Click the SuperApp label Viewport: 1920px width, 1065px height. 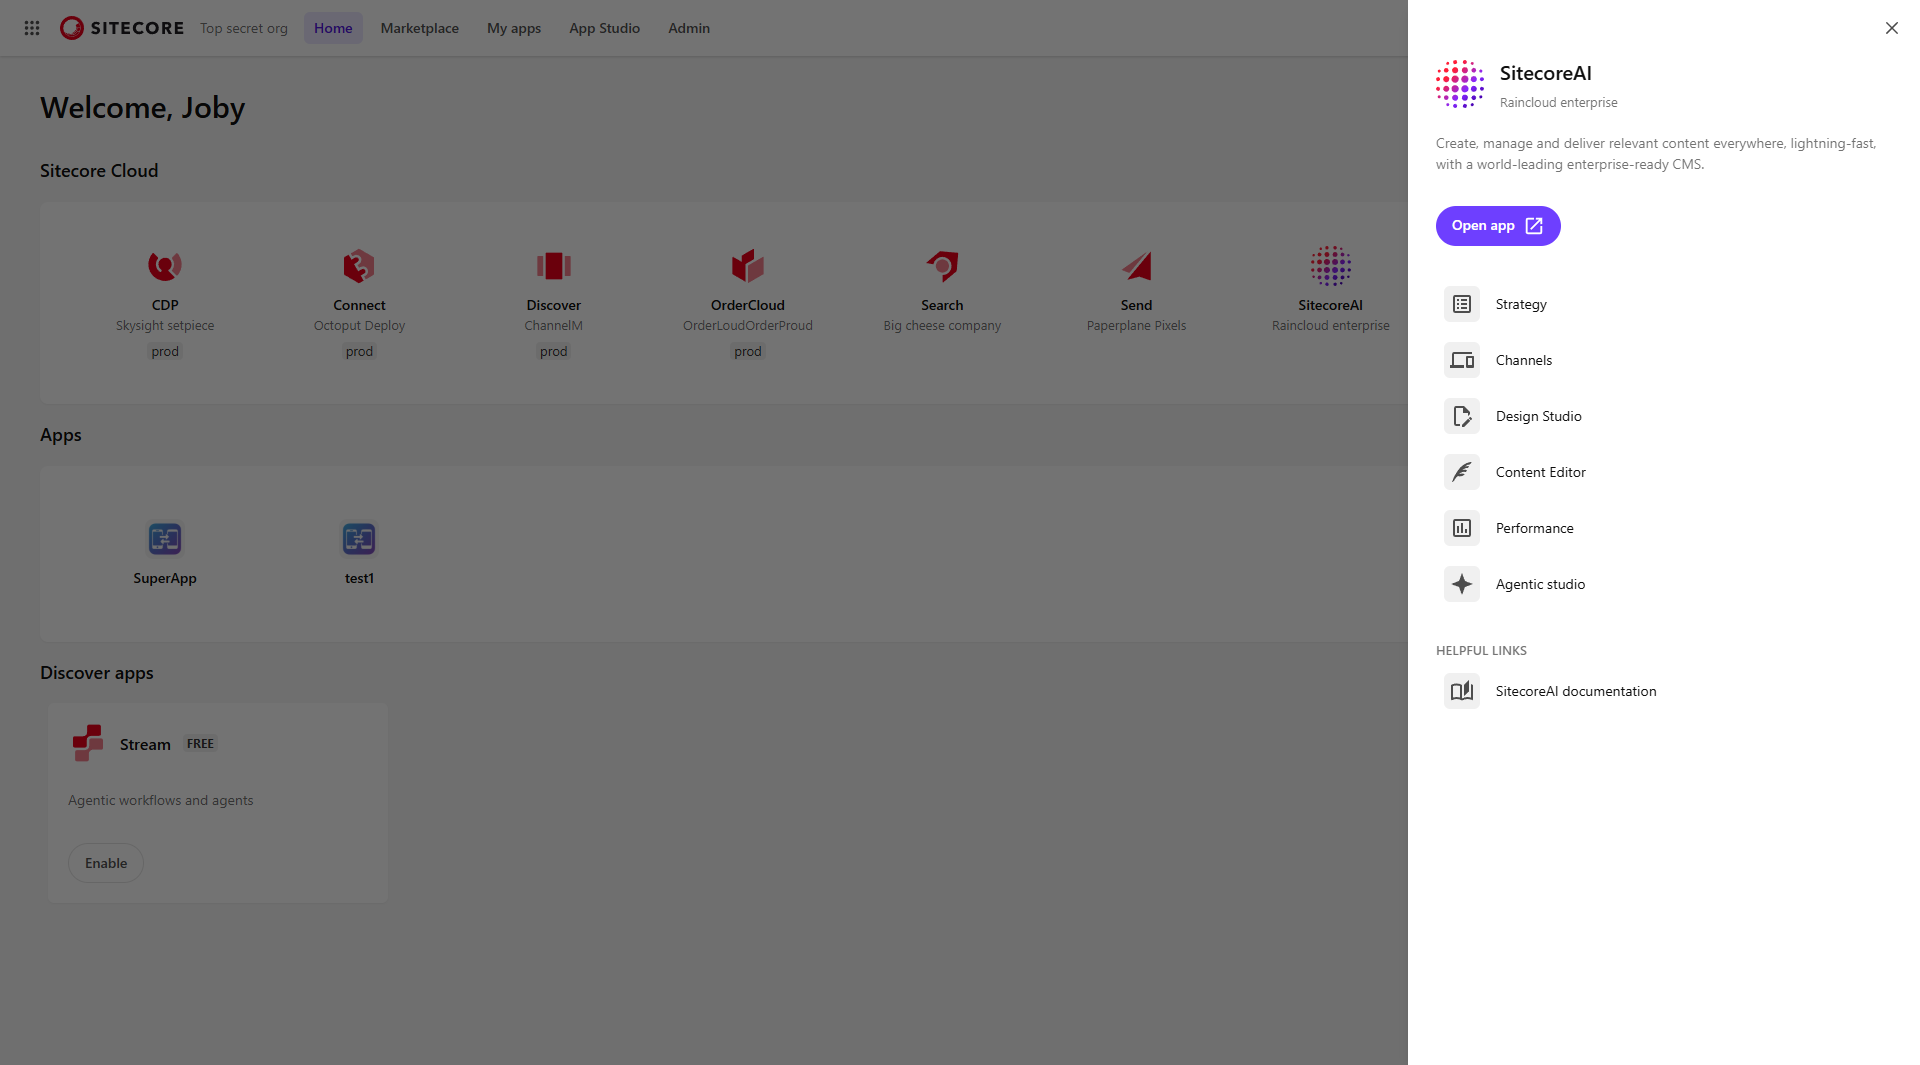(x=165, y=579)
